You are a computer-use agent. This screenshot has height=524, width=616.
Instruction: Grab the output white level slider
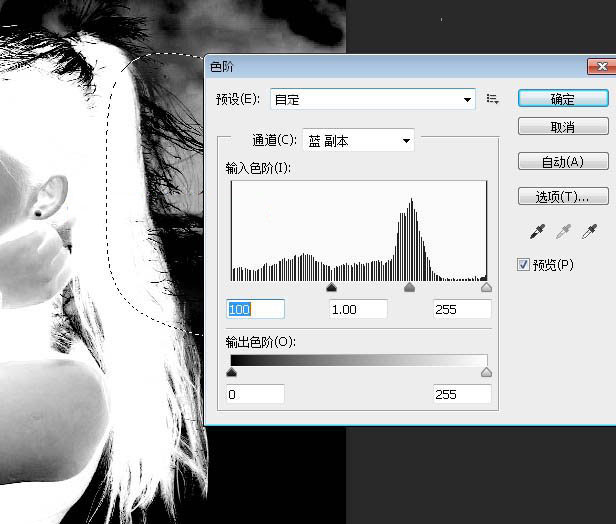point(486,372)
